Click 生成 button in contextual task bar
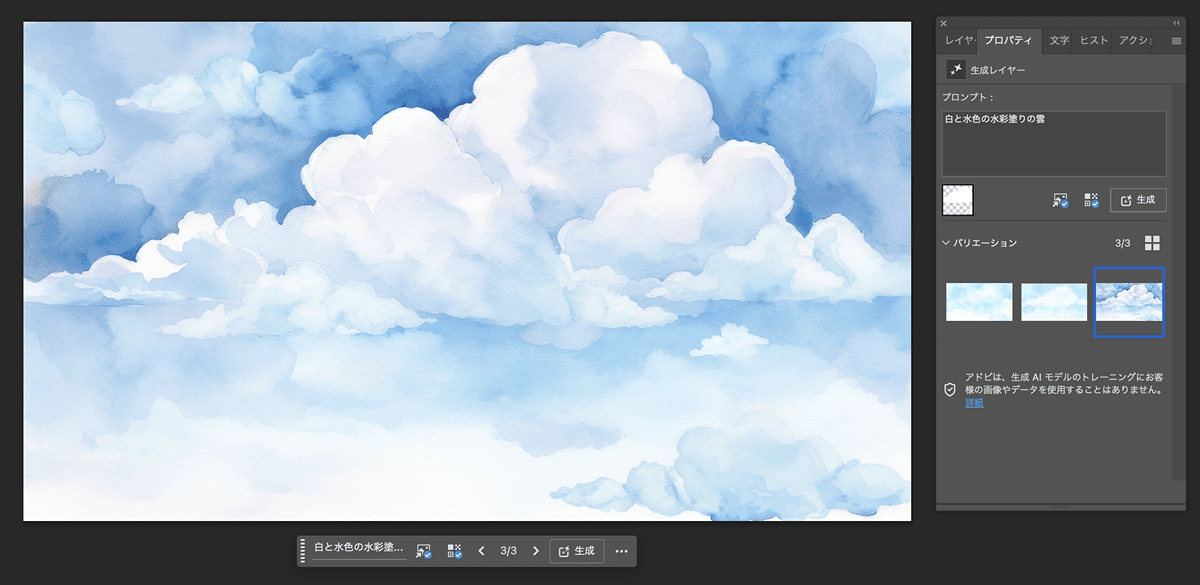 click(x=576, y=551)
